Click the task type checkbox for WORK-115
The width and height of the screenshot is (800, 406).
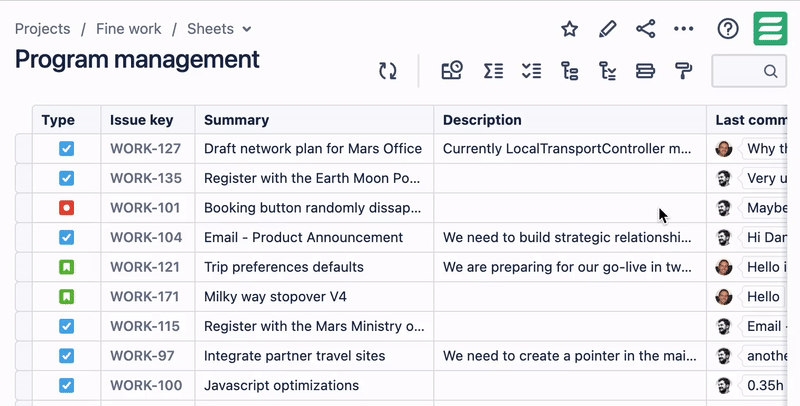tap(66, 326)
